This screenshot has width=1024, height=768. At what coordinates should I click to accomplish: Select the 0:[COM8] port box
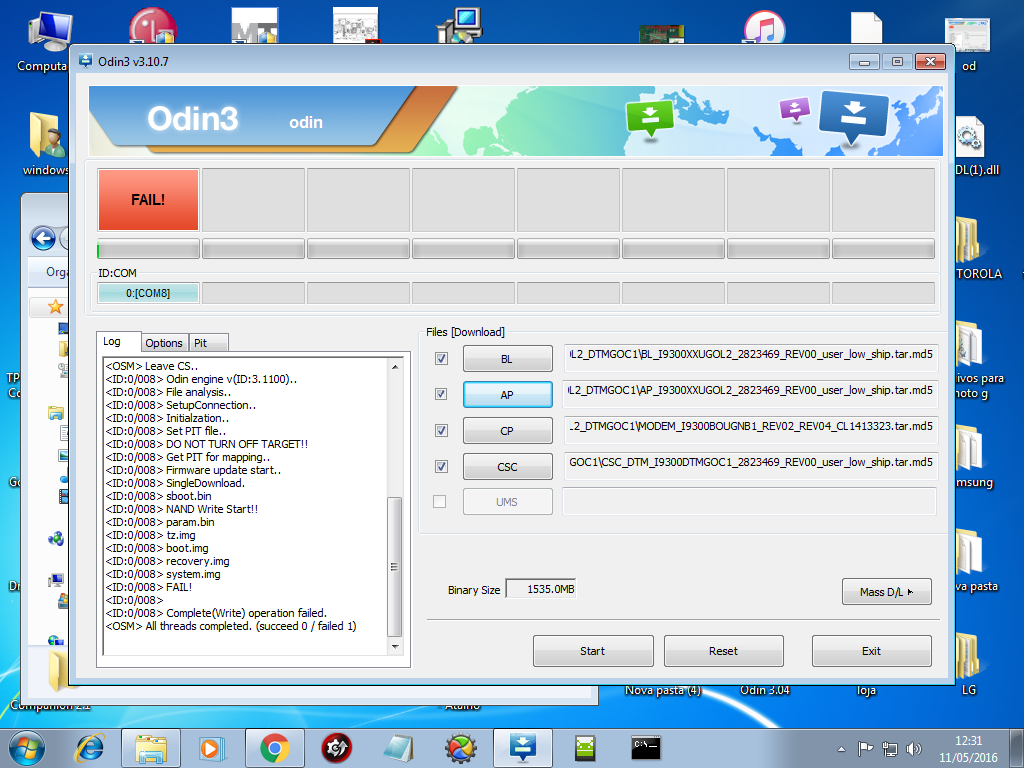[148, 293]
